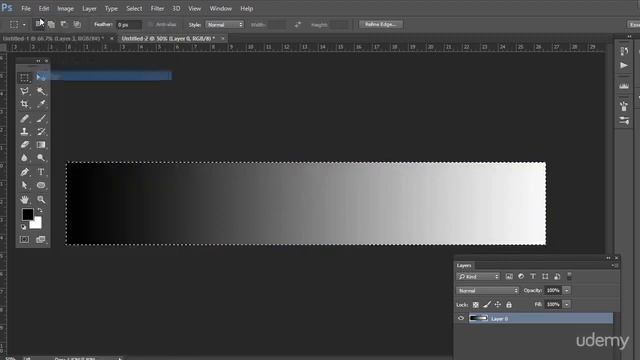Select the Path Selection tool
Viewport: 640px width, 360px height.
point(24,185)
